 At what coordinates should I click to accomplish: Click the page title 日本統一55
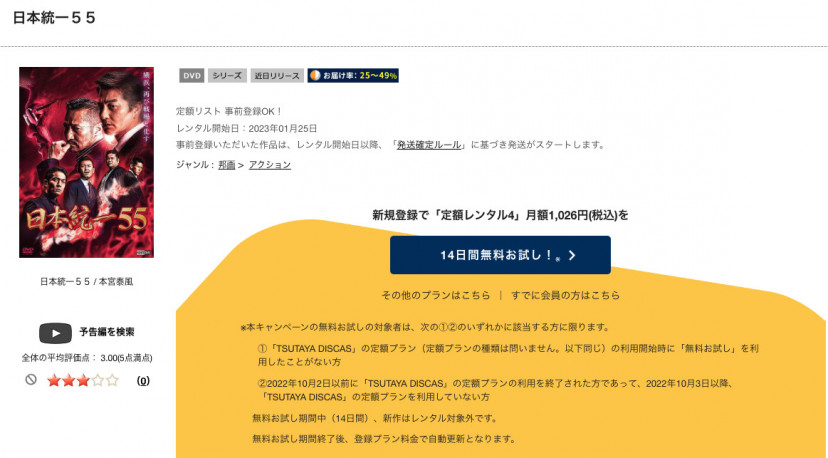pyautogui.click(x=54, y=18)
